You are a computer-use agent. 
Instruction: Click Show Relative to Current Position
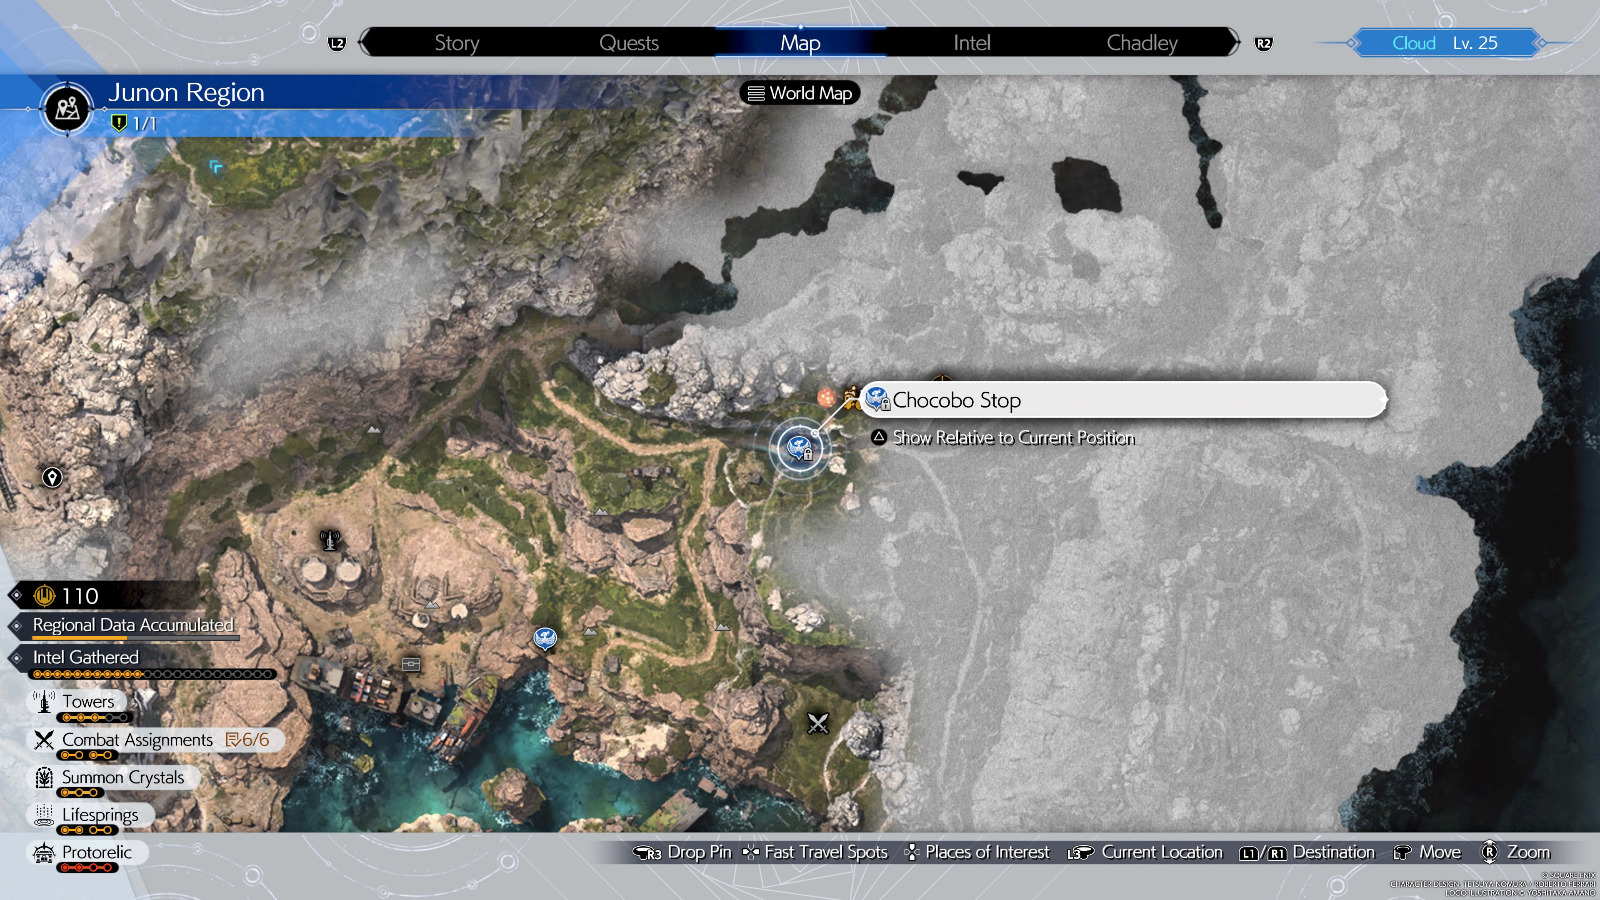(x=1012, y=438)
